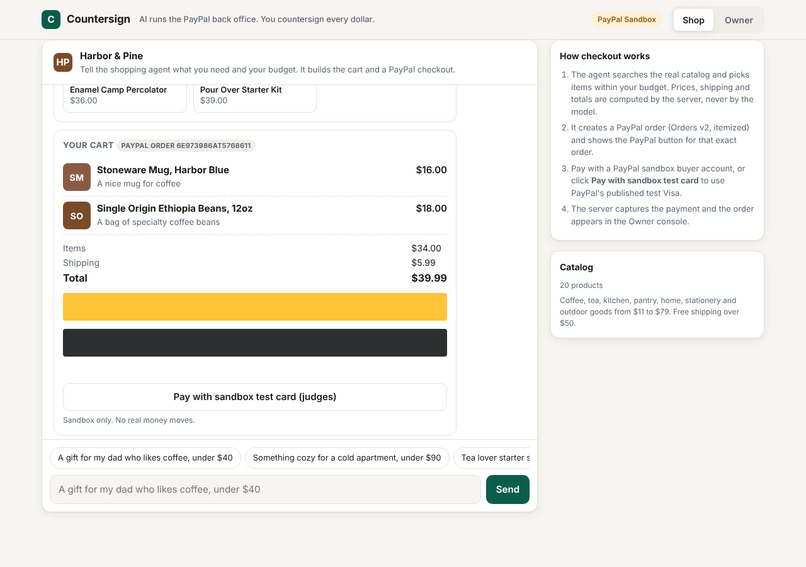The height and width of the screenshot is (567, 806).
Task: Pick the 'Tea lover starter' suggestion chip
Action: point(492,458)
